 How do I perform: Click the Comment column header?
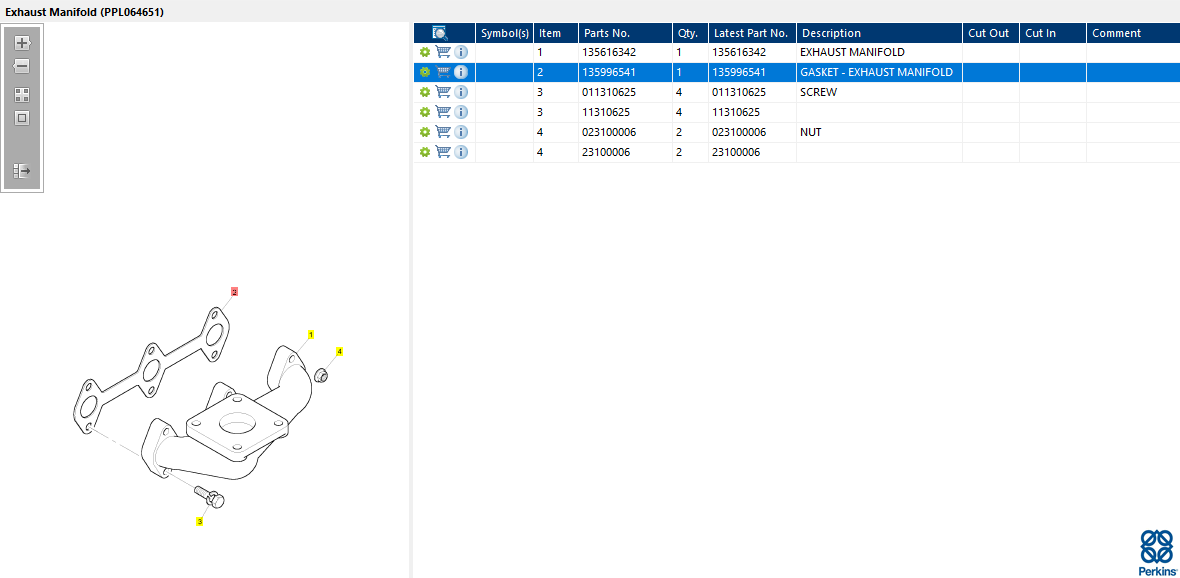(x=1133, y=33)
